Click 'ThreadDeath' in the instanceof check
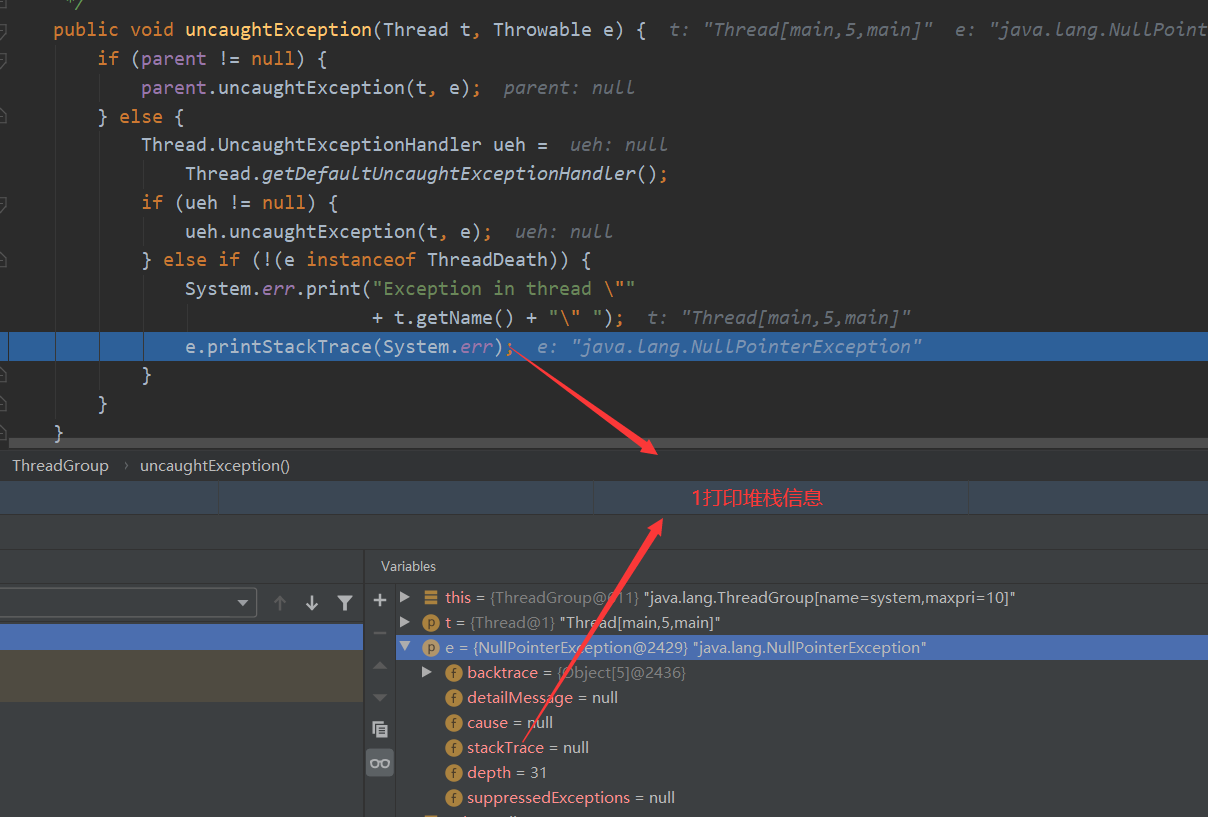1208x817 pixels. 488,260
